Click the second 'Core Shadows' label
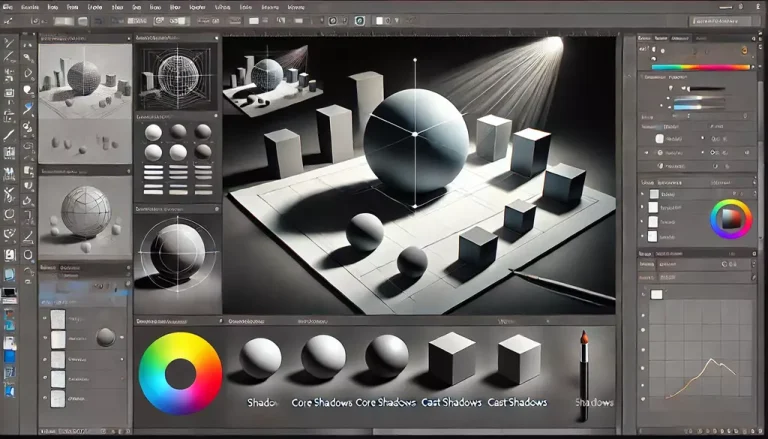 pyautogui.click(x=385, y=403)
